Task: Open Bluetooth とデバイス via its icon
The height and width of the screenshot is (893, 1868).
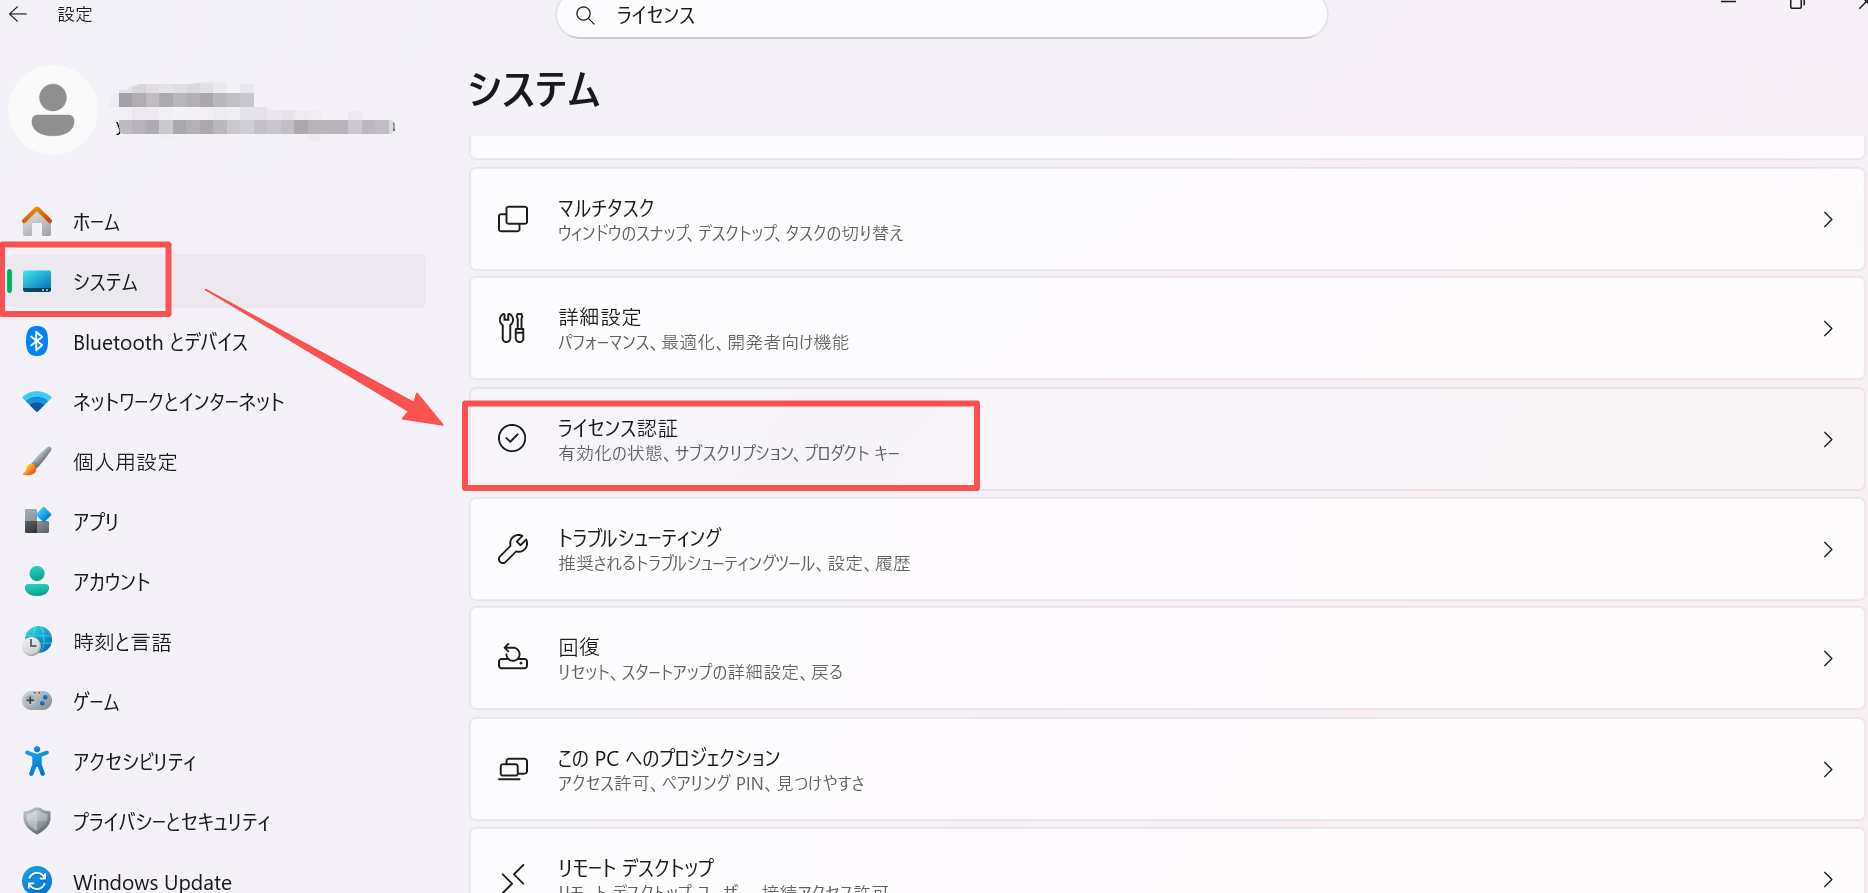Action: [x=37, y=341]
